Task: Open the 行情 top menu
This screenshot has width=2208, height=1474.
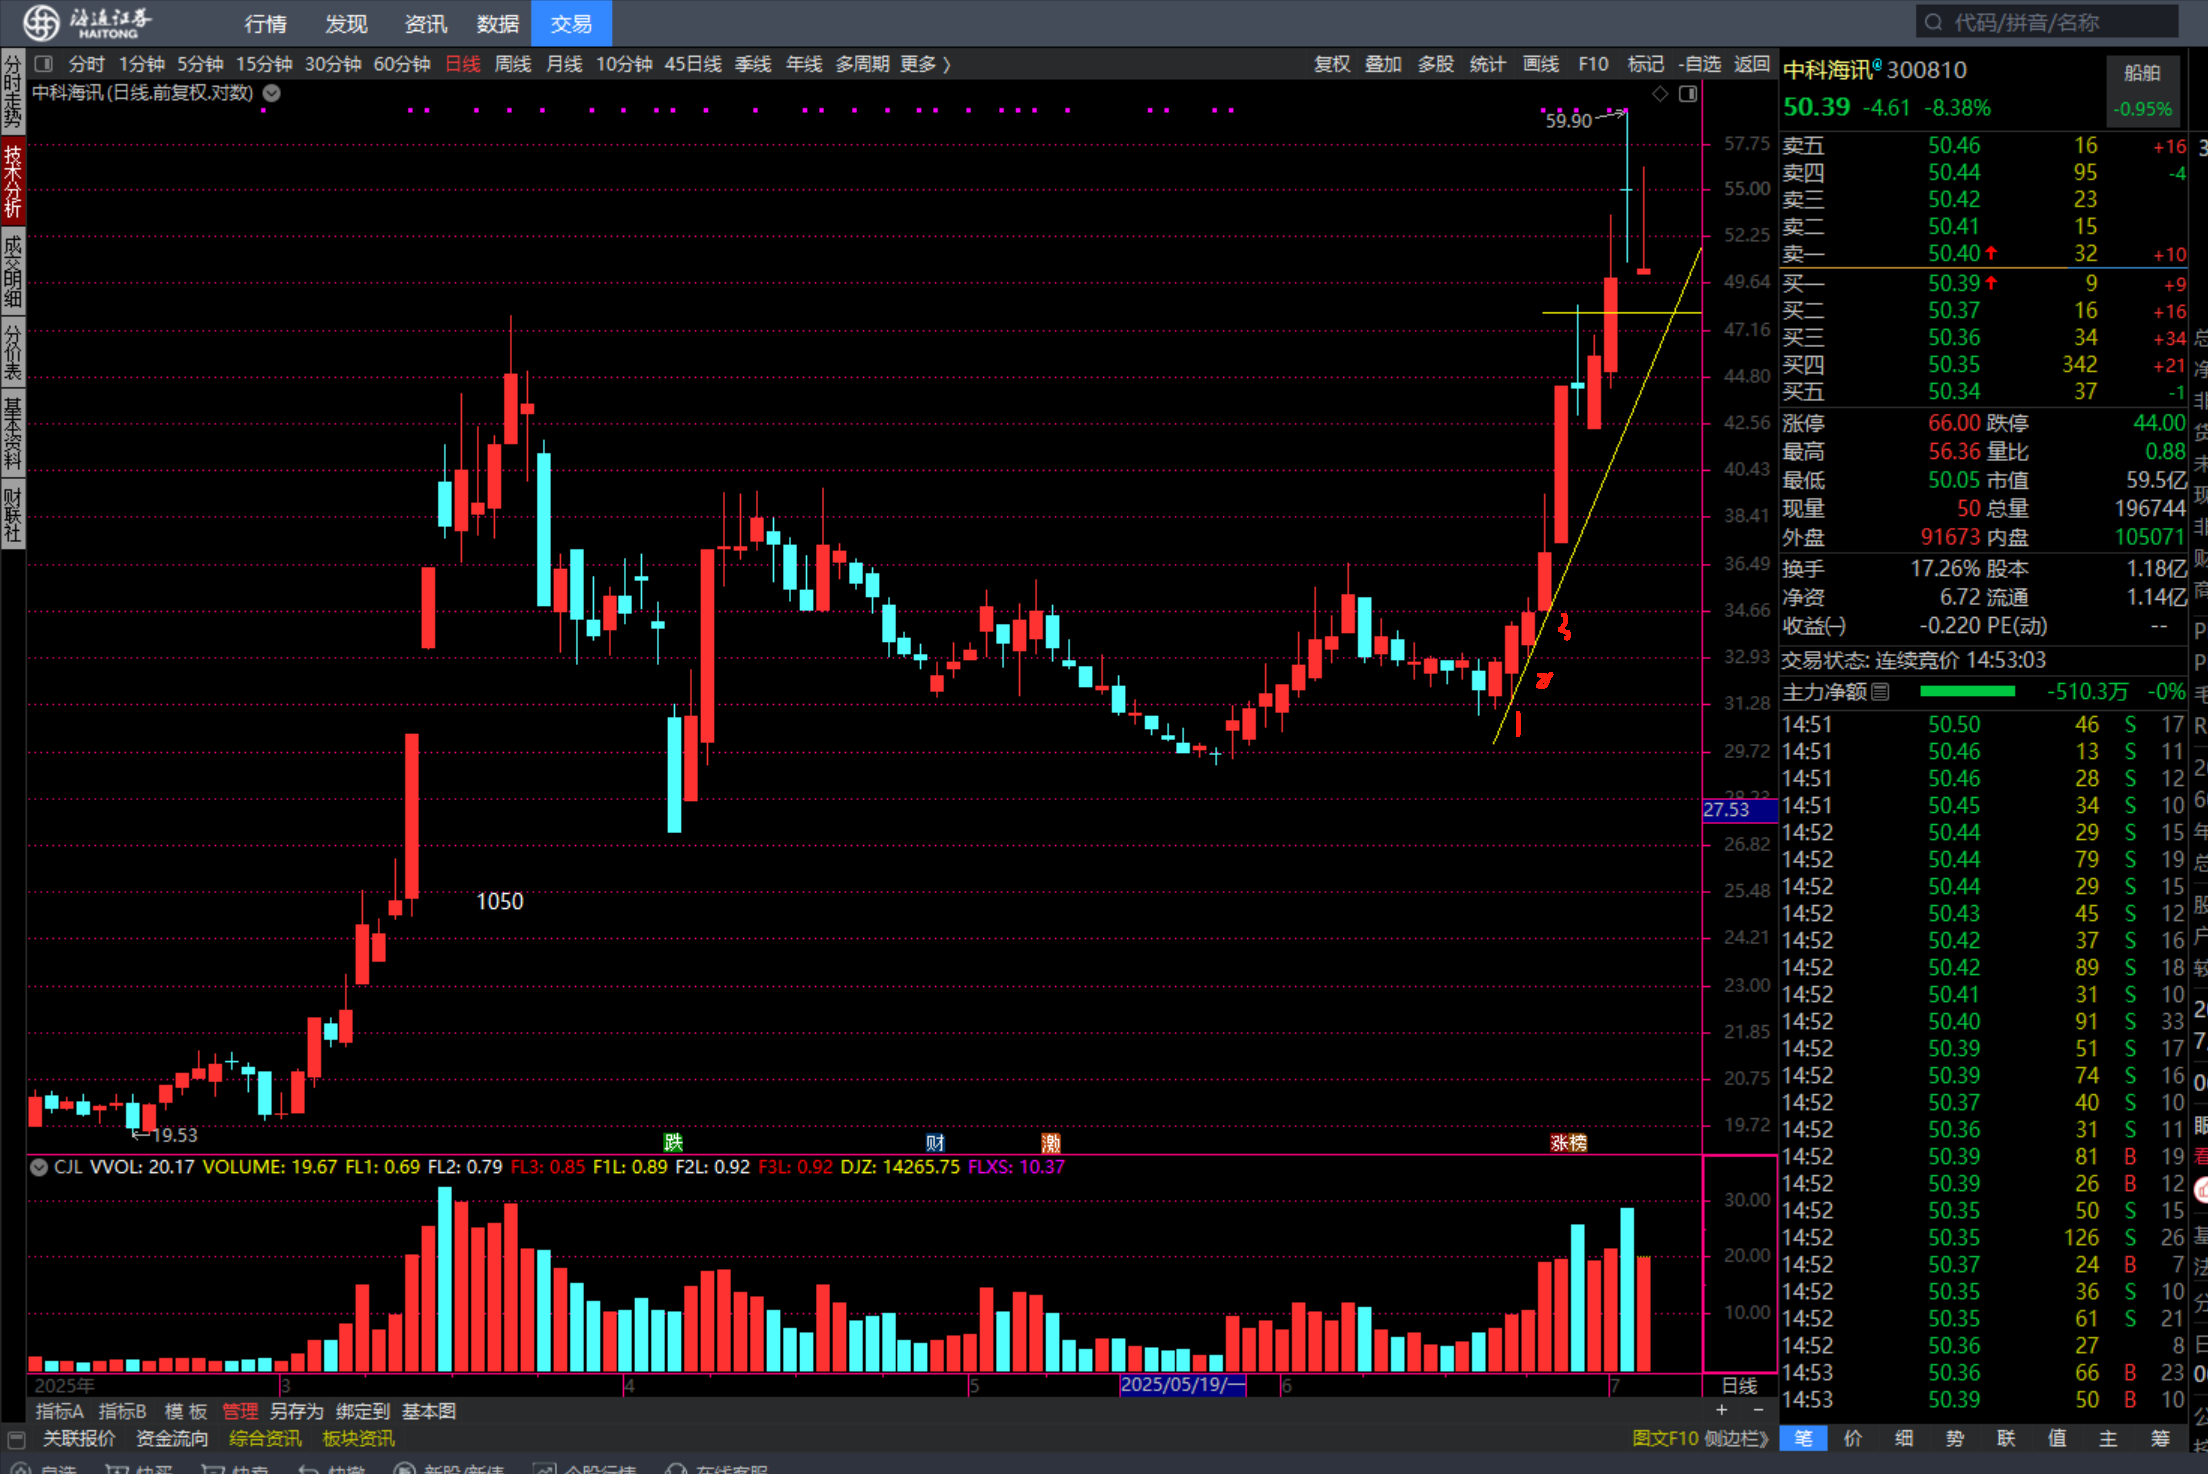Action: pos(265,23)
